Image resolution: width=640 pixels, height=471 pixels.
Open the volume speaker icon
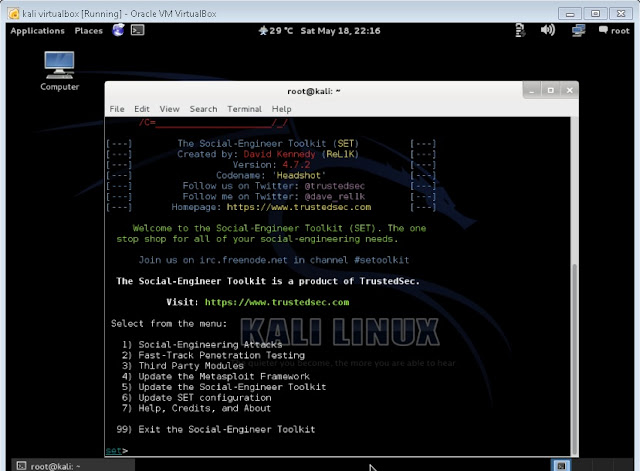pos(547,30)
